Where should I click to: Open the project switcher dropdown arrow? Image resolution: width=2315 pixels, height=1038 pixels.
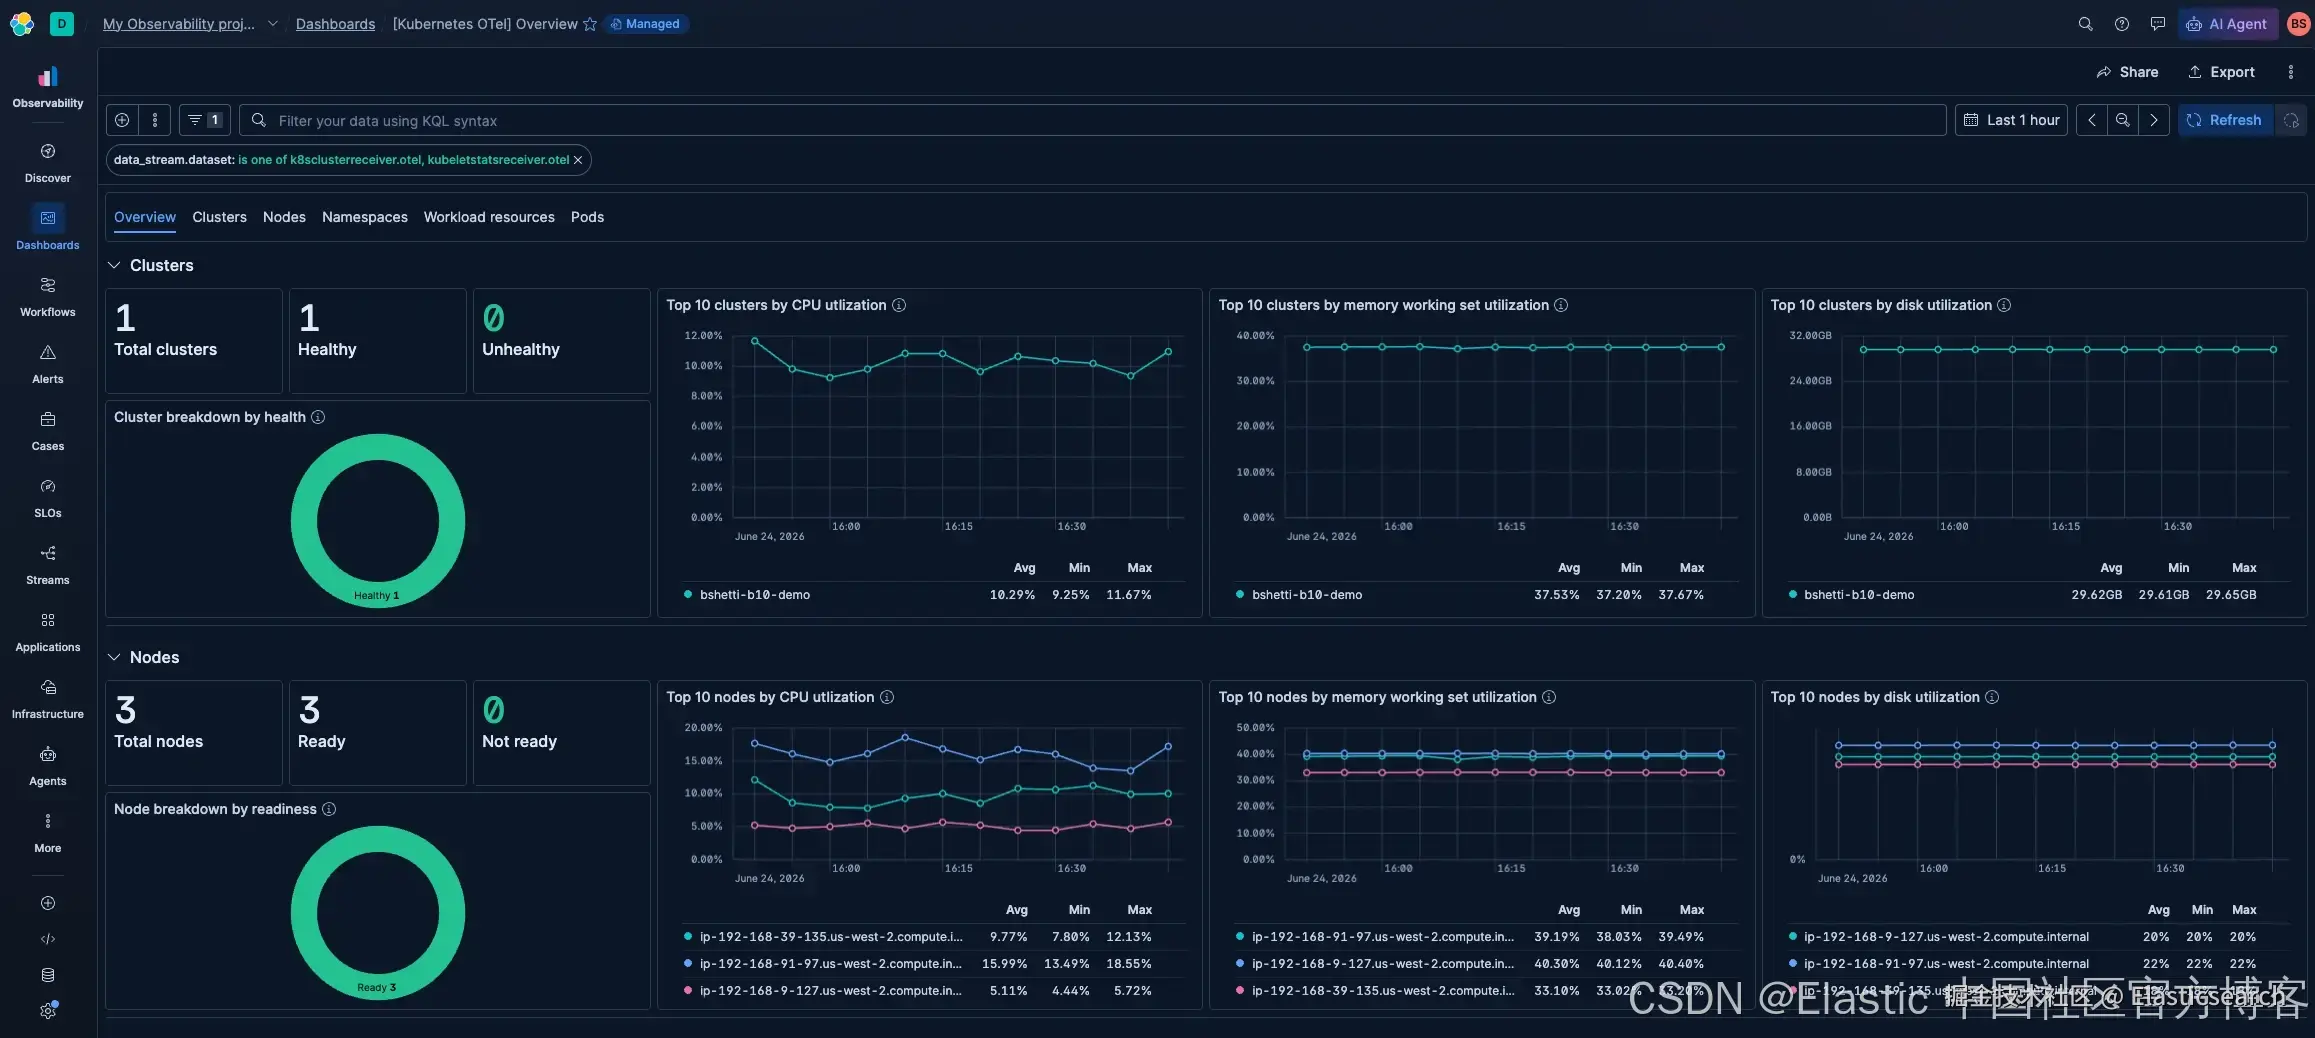[272, 24]
